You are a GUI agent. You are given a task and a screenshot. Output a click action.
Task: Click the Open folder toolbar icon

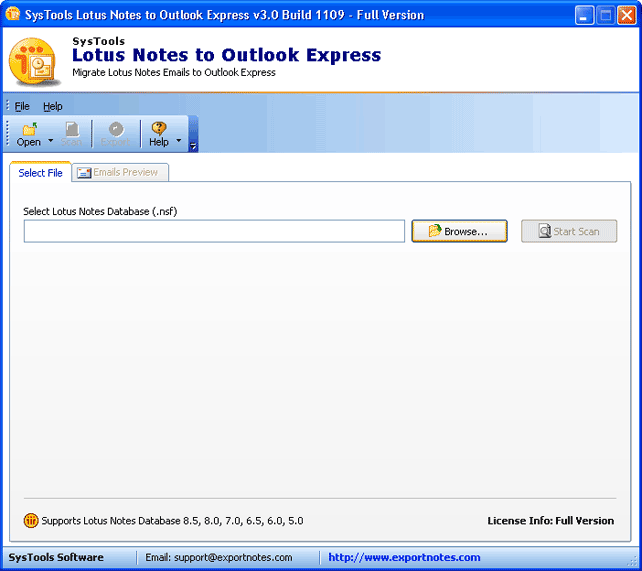(29, 129)
